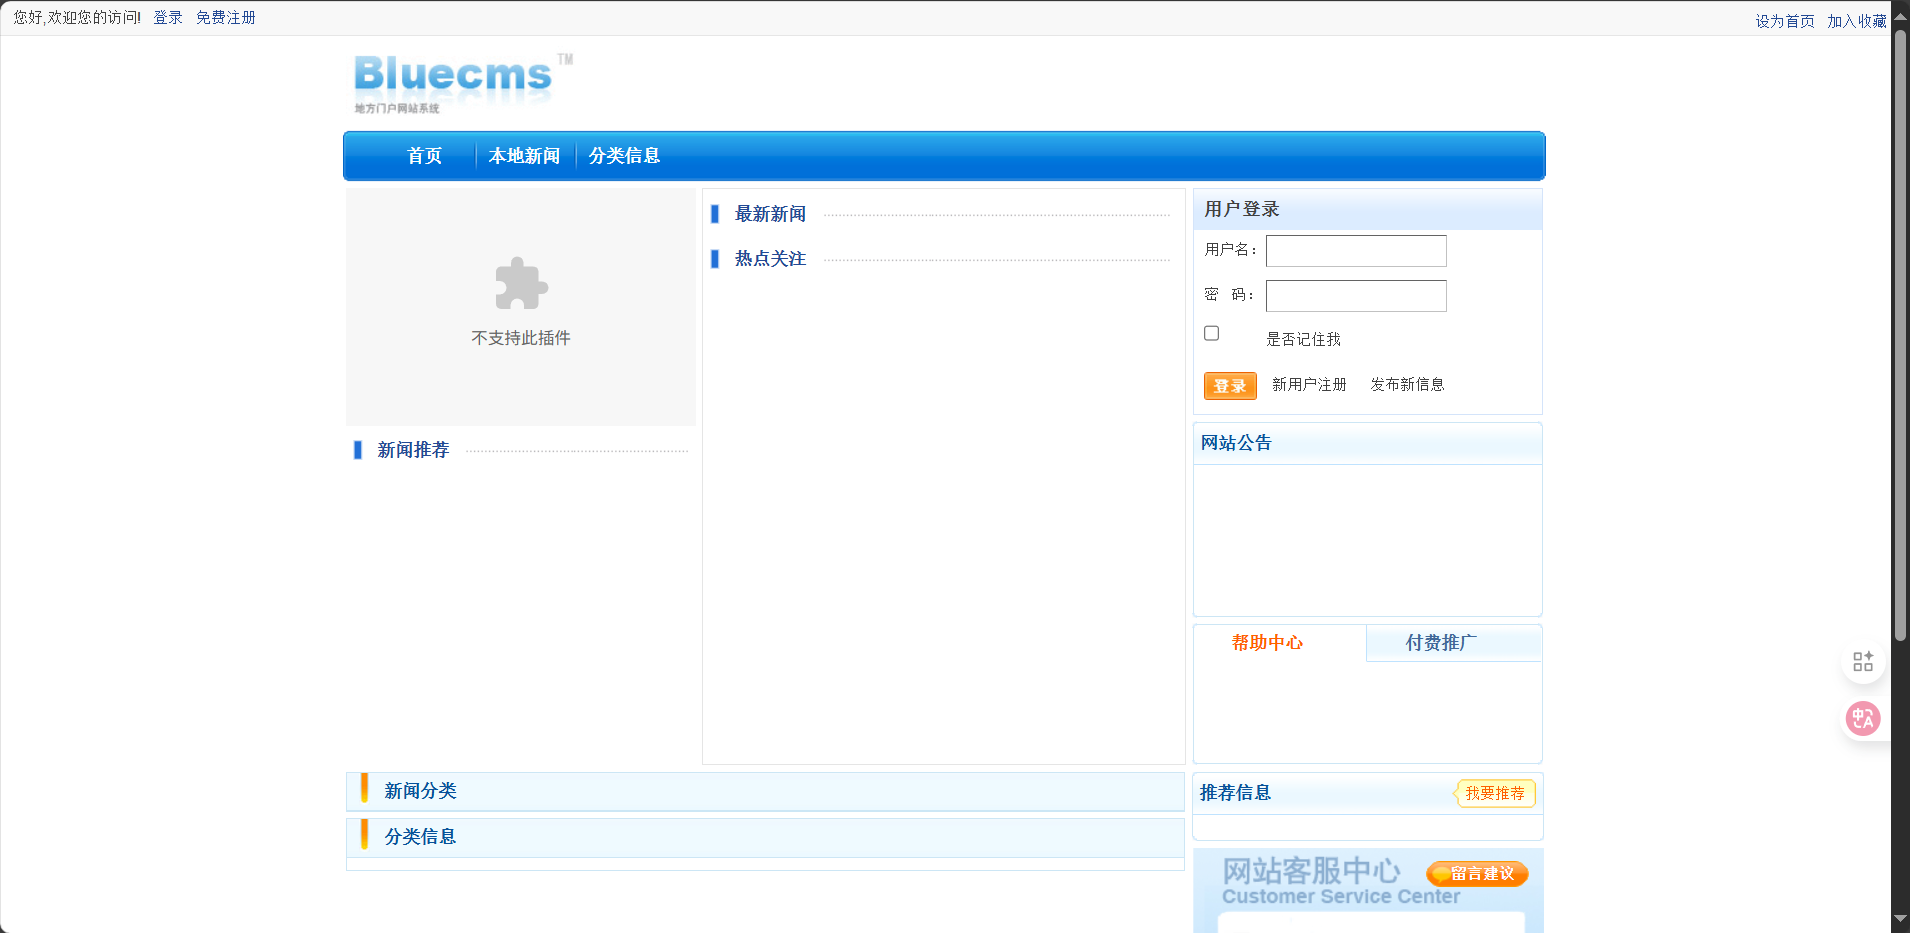Click the Bluecms logo
The height and width of the screenshot is (933, 1910).
coord(455,82)
